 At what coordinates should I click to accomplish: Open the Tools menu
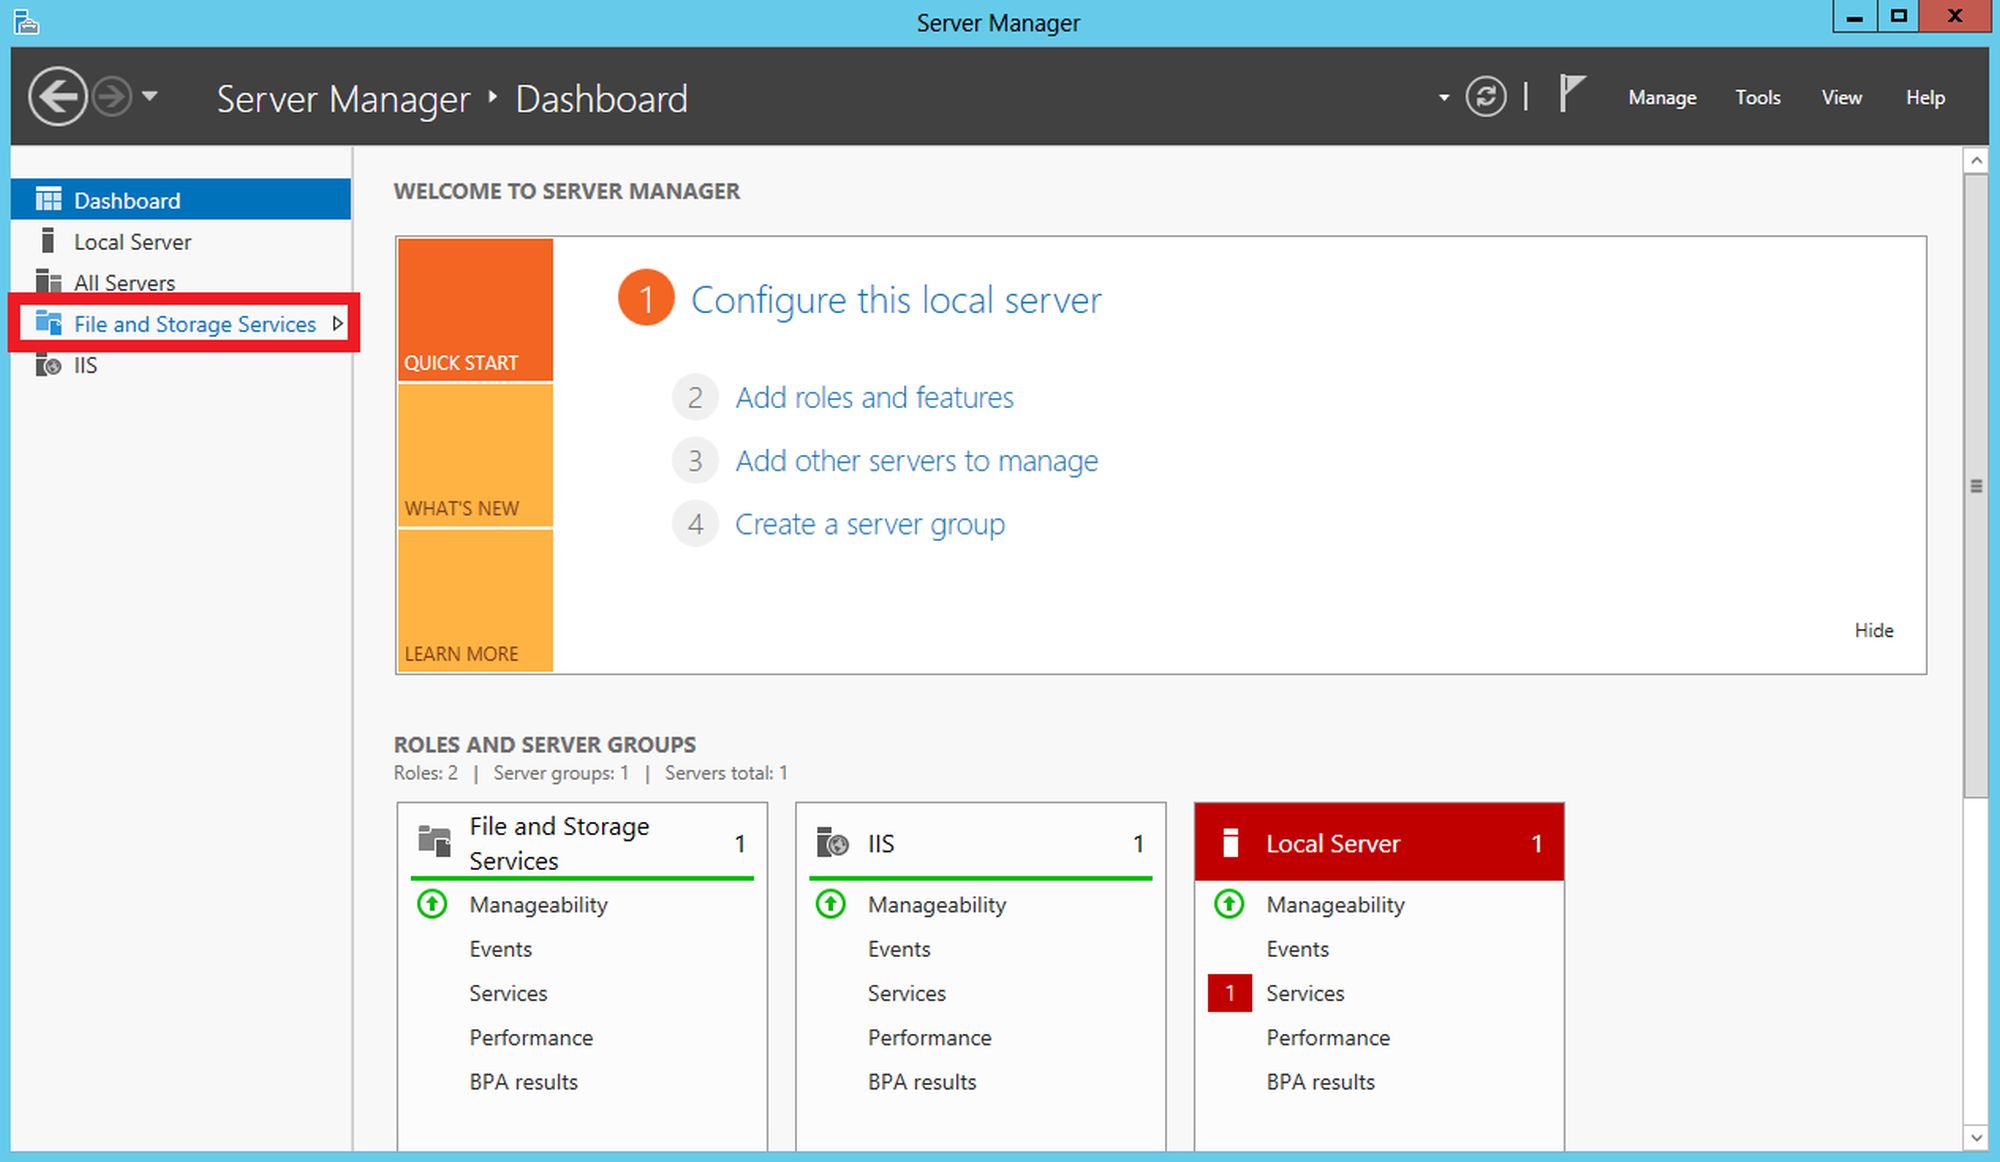click(1757, 98)
